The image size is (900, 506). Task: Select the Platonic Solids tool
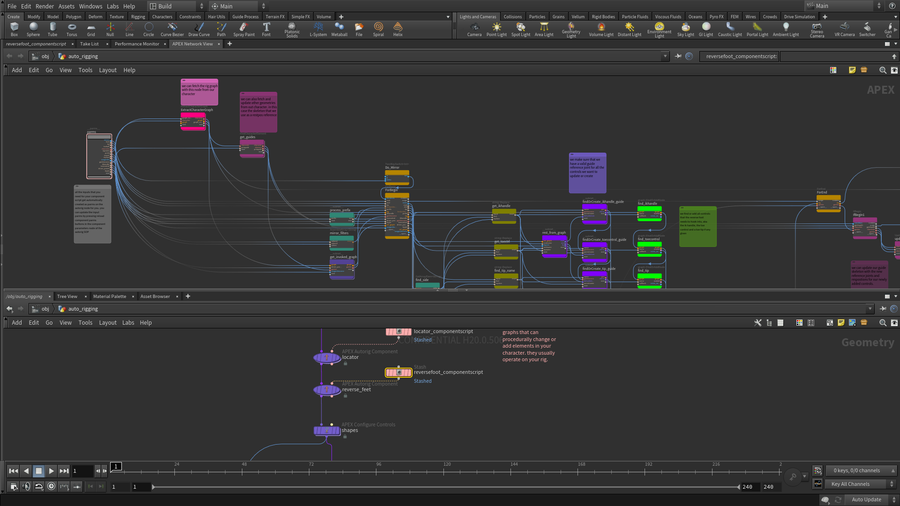click(292, 30)
